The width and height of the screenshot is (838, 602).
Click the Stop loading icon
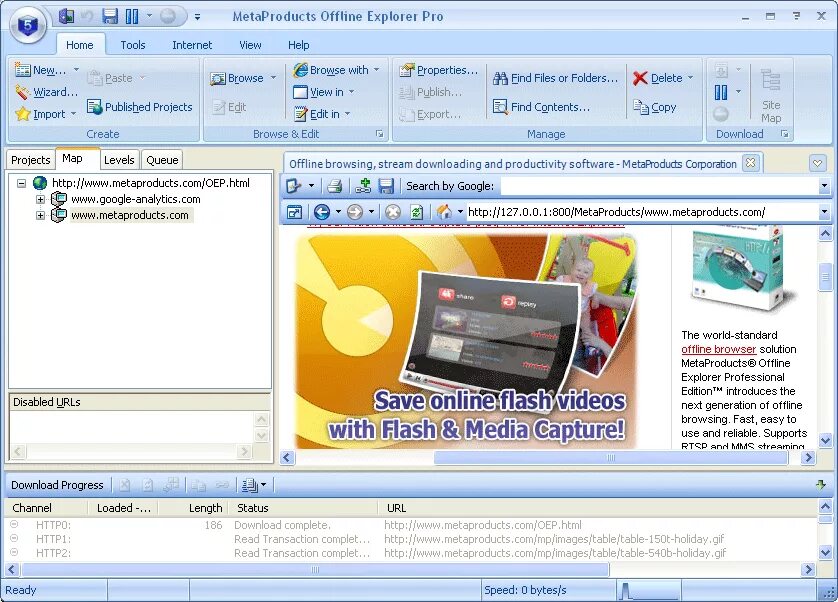point(393,212)
